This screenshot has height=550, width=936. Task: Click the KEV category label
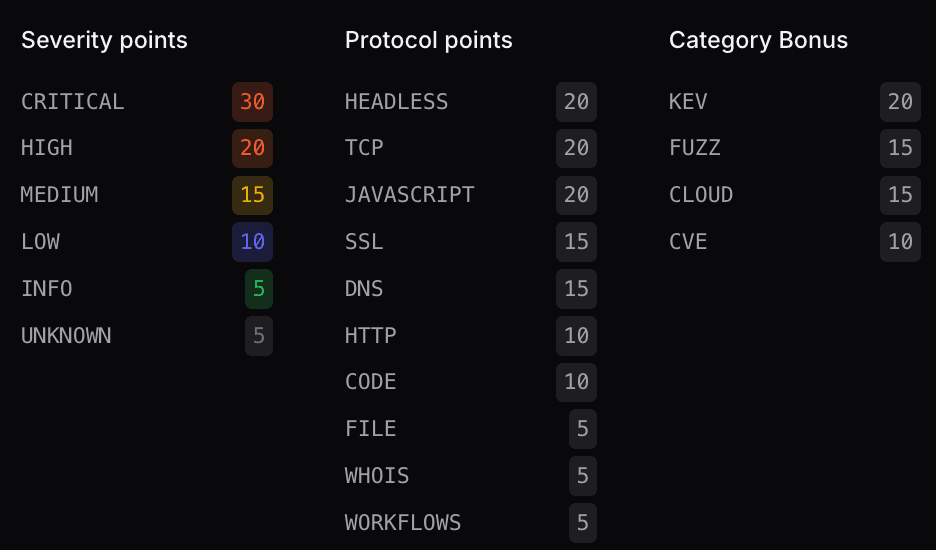pos(688,102)
